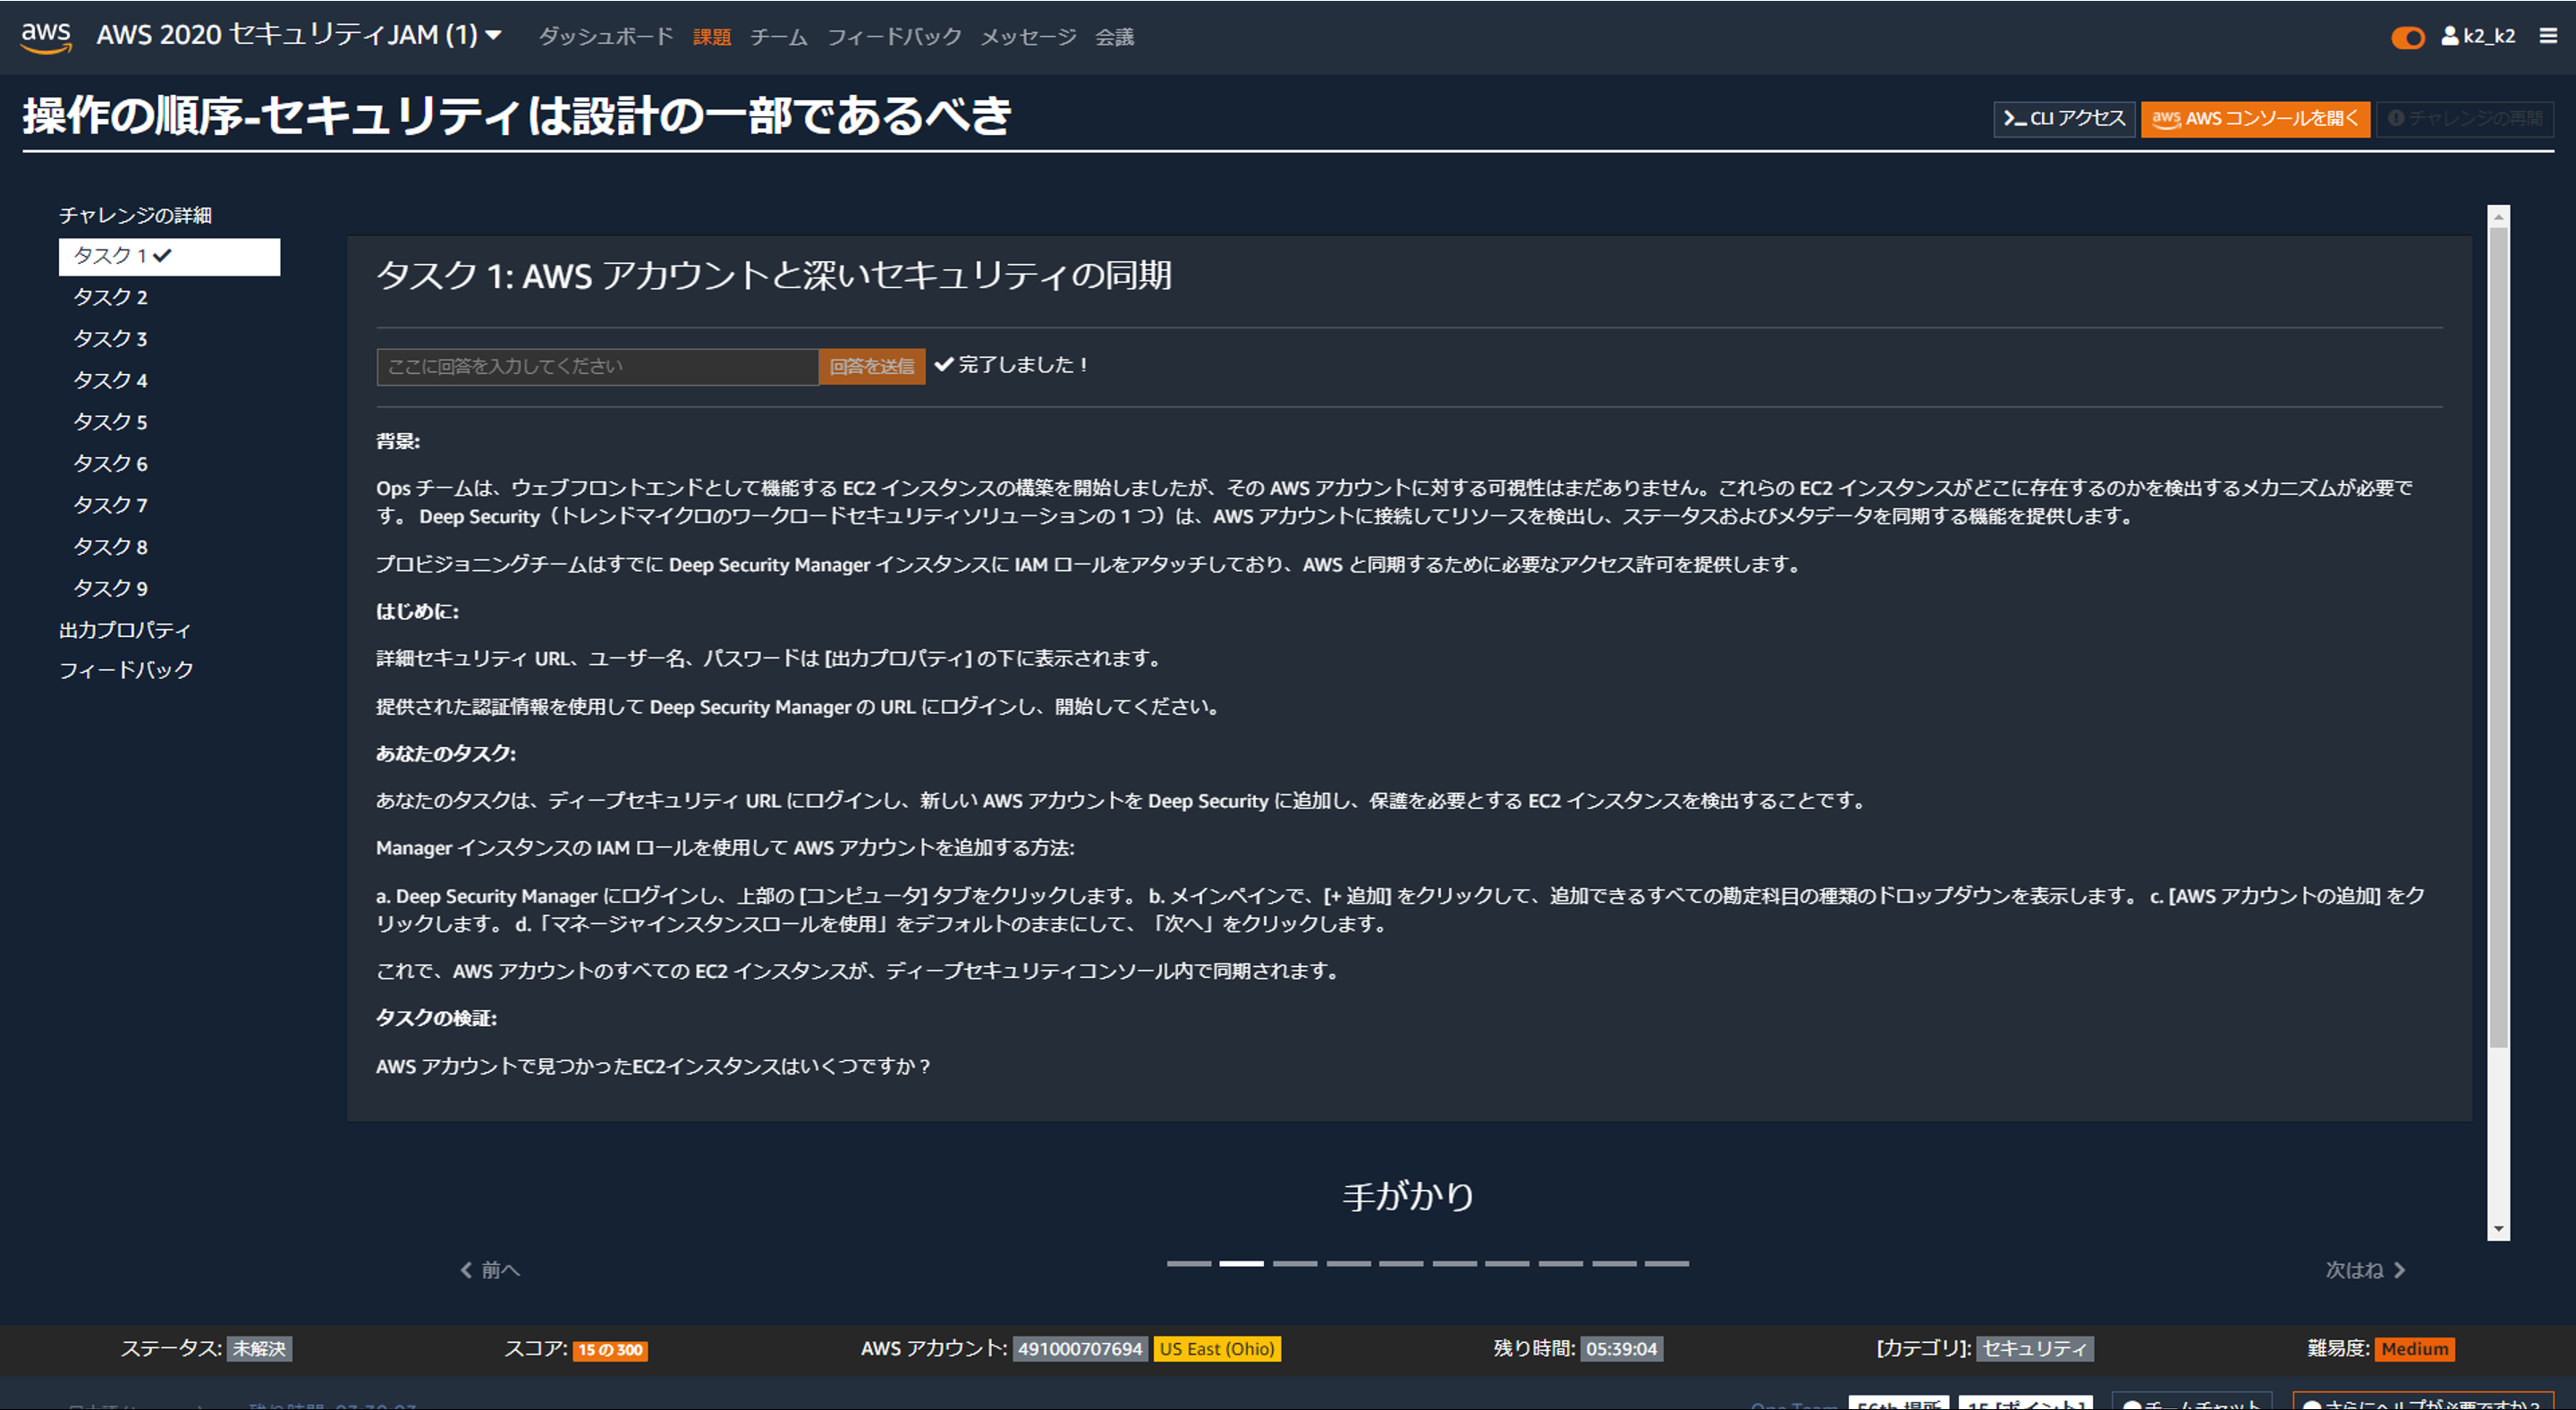Click the US East (Ohio) region badge
Viewport: 2576px width, 1410px height.
point(1217,1349)
